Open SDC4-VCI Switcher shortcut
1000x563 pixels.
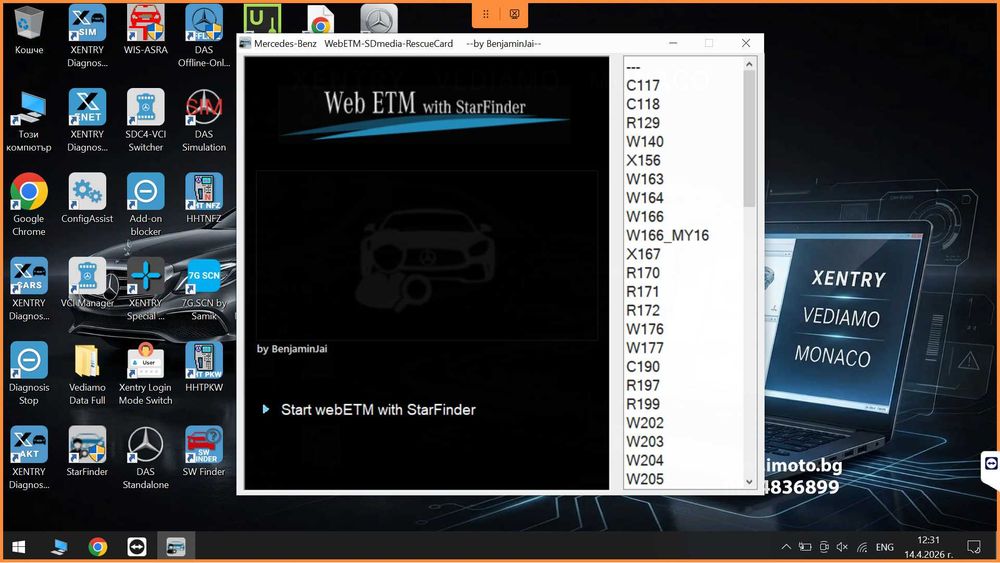pos(145,121)
